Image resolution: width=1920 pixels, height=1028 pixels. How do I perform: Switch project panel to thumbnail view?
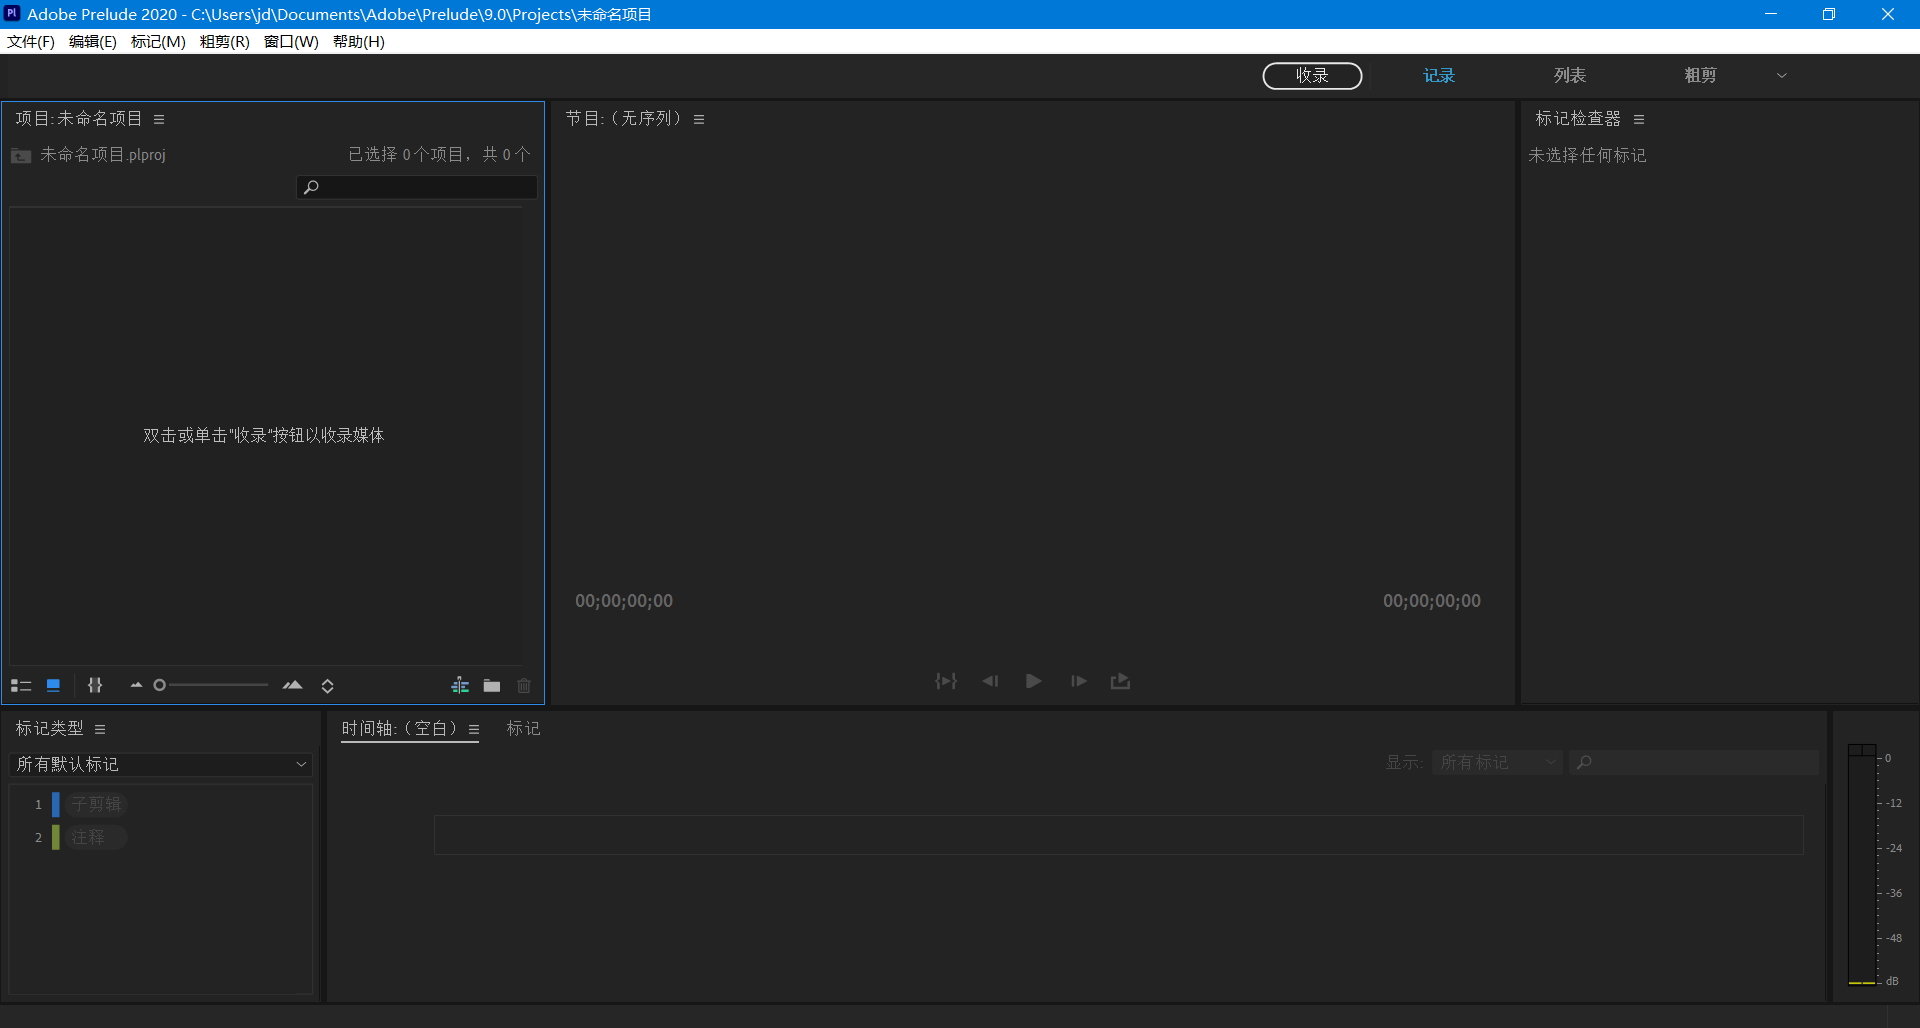[54, 685]
